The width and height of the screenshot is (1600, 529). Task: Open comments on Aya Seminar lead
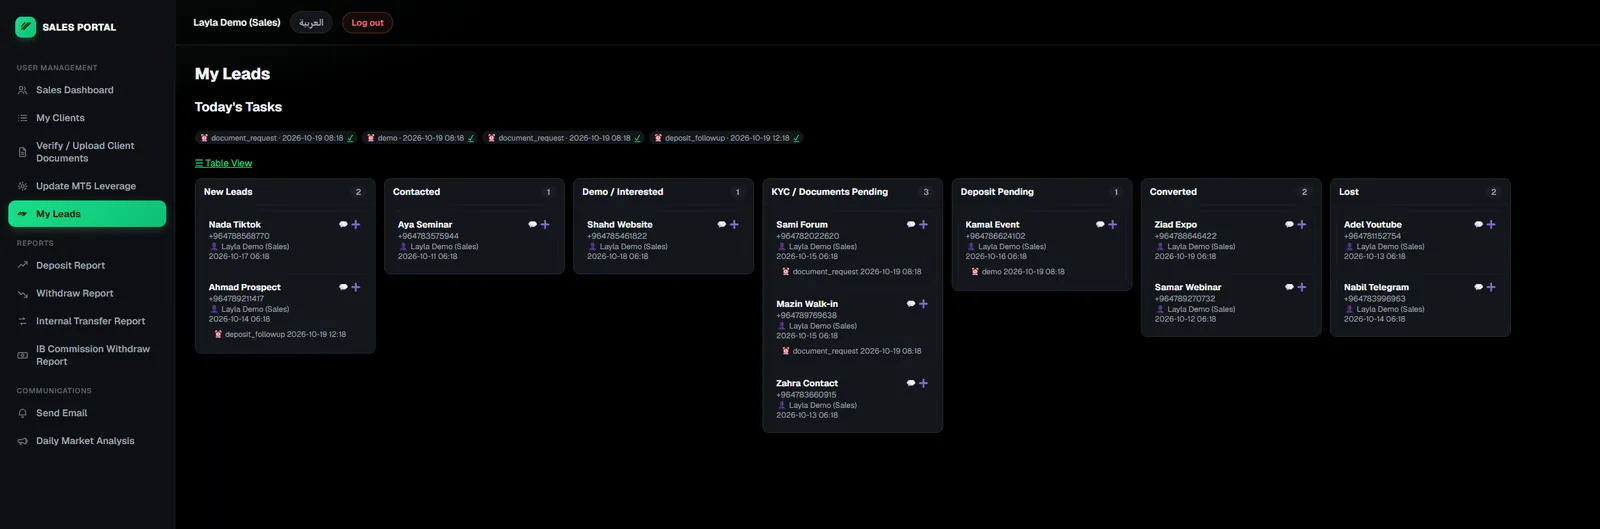[x=532, y=225]
